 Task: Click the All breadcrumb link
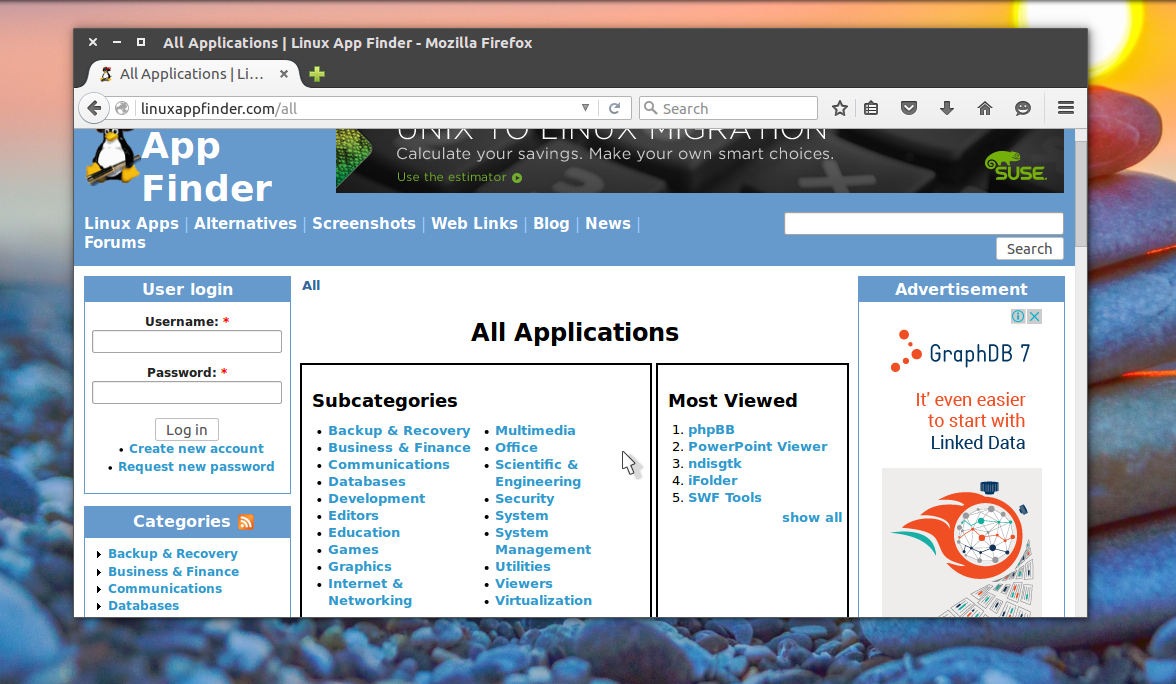tap(311, 286)
